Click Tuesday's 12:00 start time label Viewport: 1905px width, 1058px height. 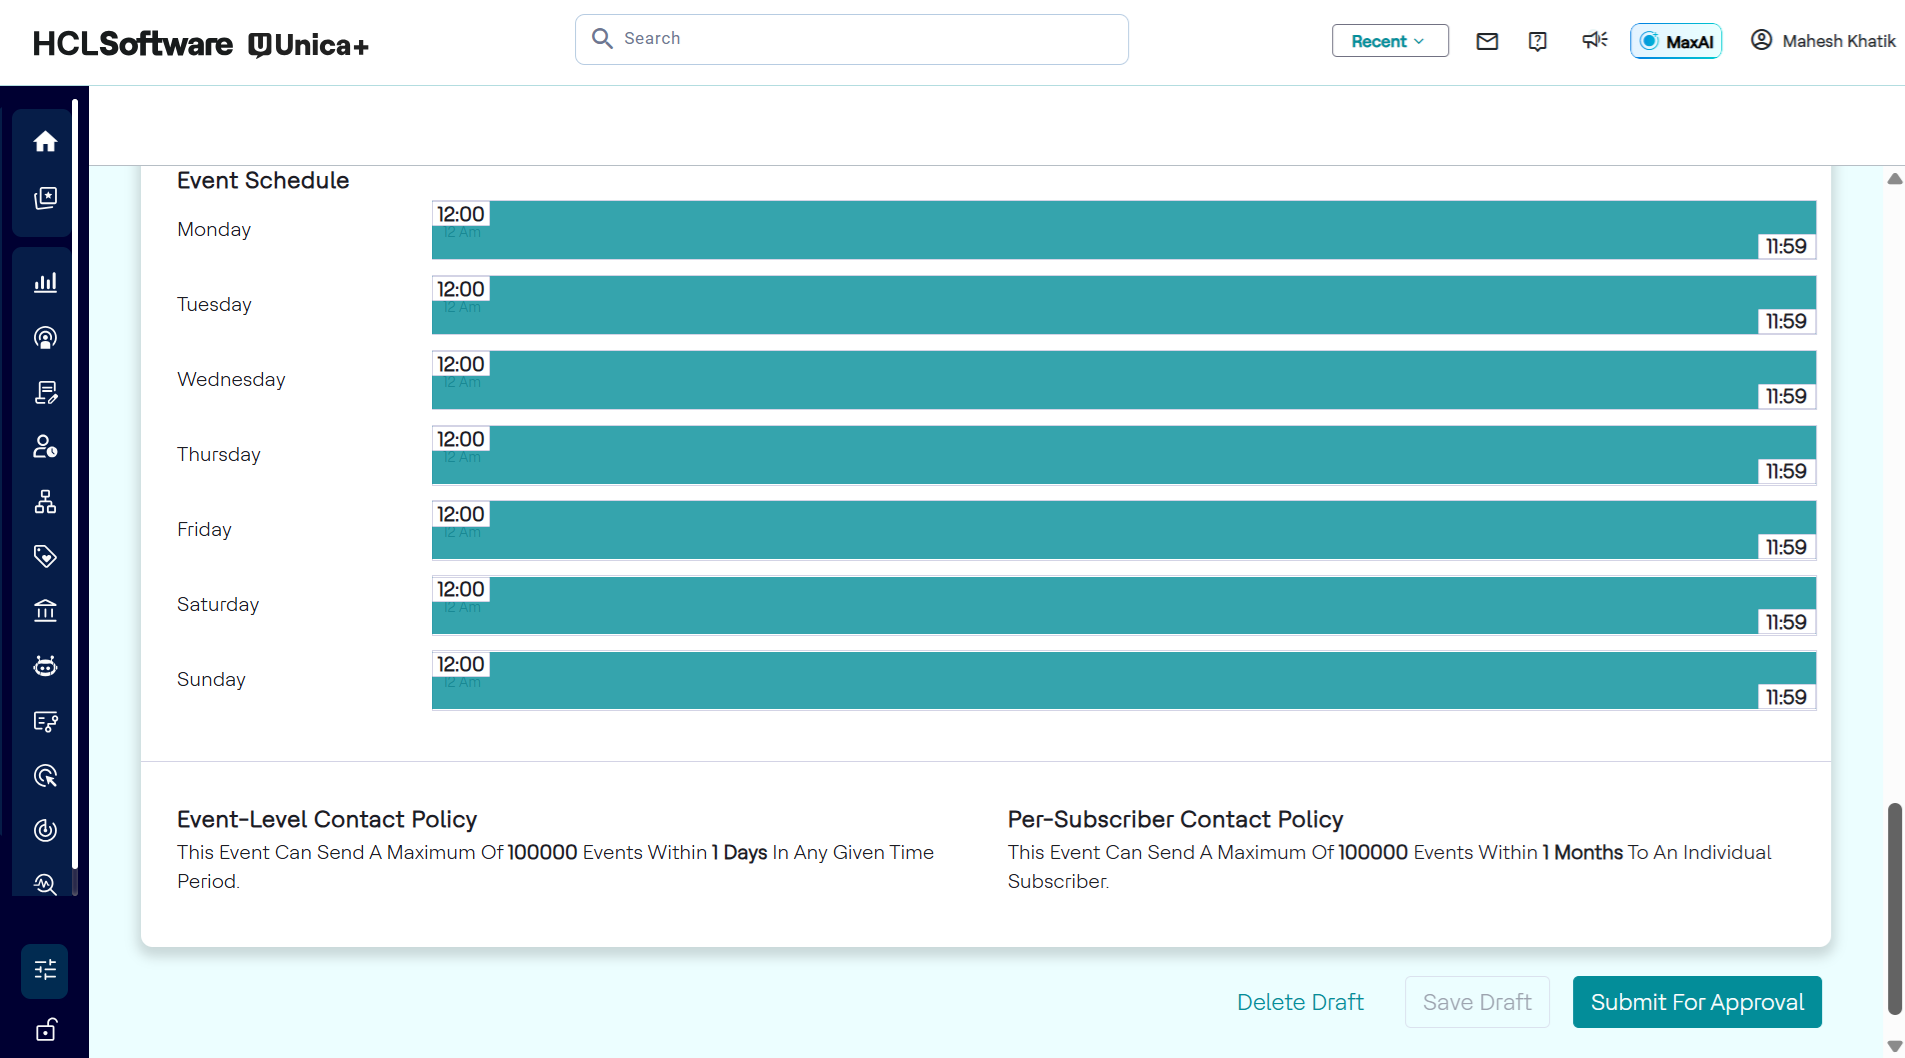coord(460,289)
